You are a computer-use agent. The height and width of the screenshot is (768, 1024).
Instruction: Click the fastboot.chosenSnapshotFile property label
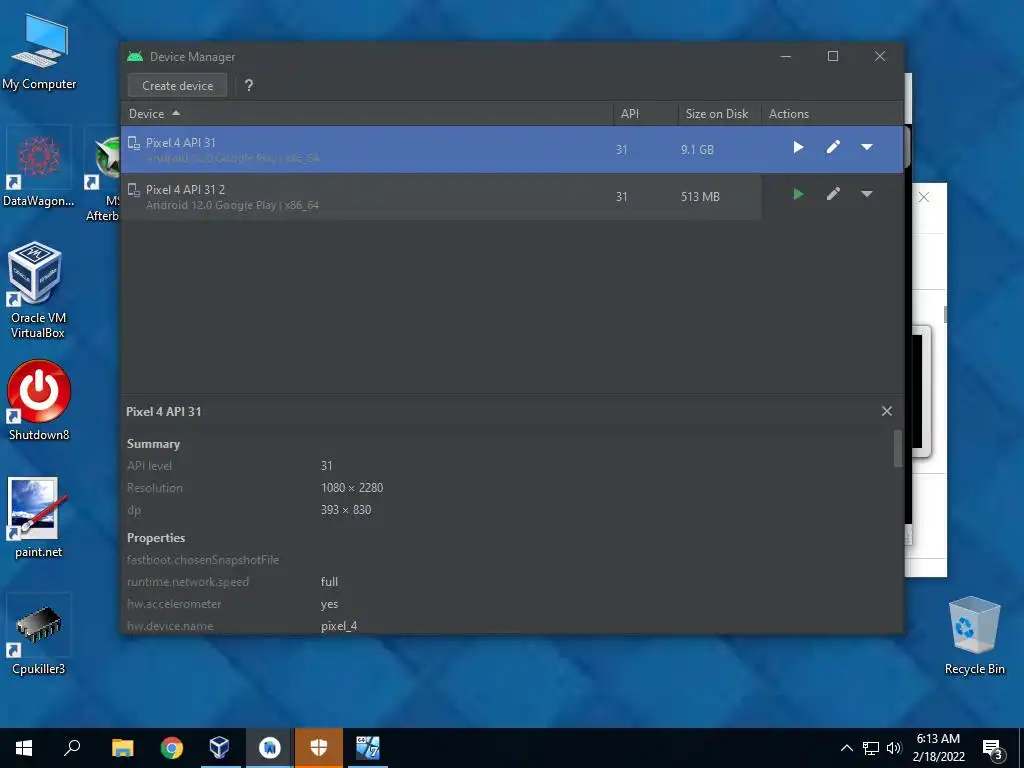pos(203,560)
